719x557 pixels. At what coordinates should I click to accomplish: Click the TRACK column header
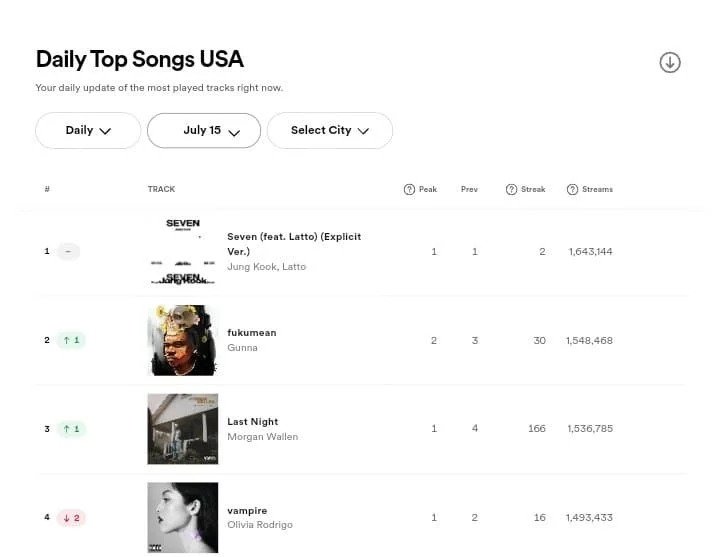tap(161, 189)
